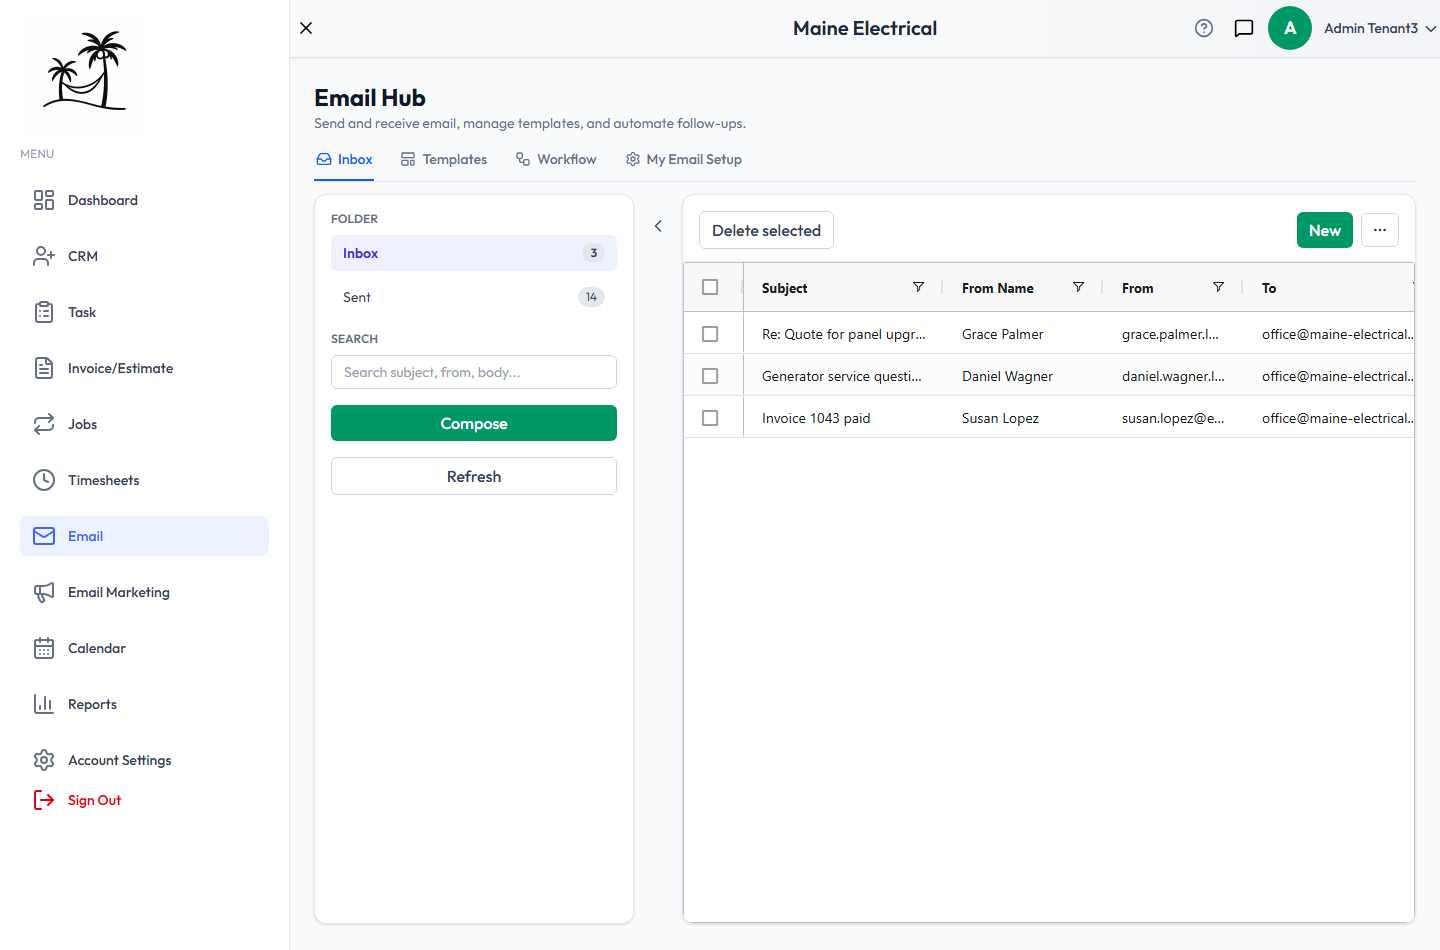Toggle the select-all checkbox in table header
This screenshot has height=950, width=1440.
pos(710,287)
